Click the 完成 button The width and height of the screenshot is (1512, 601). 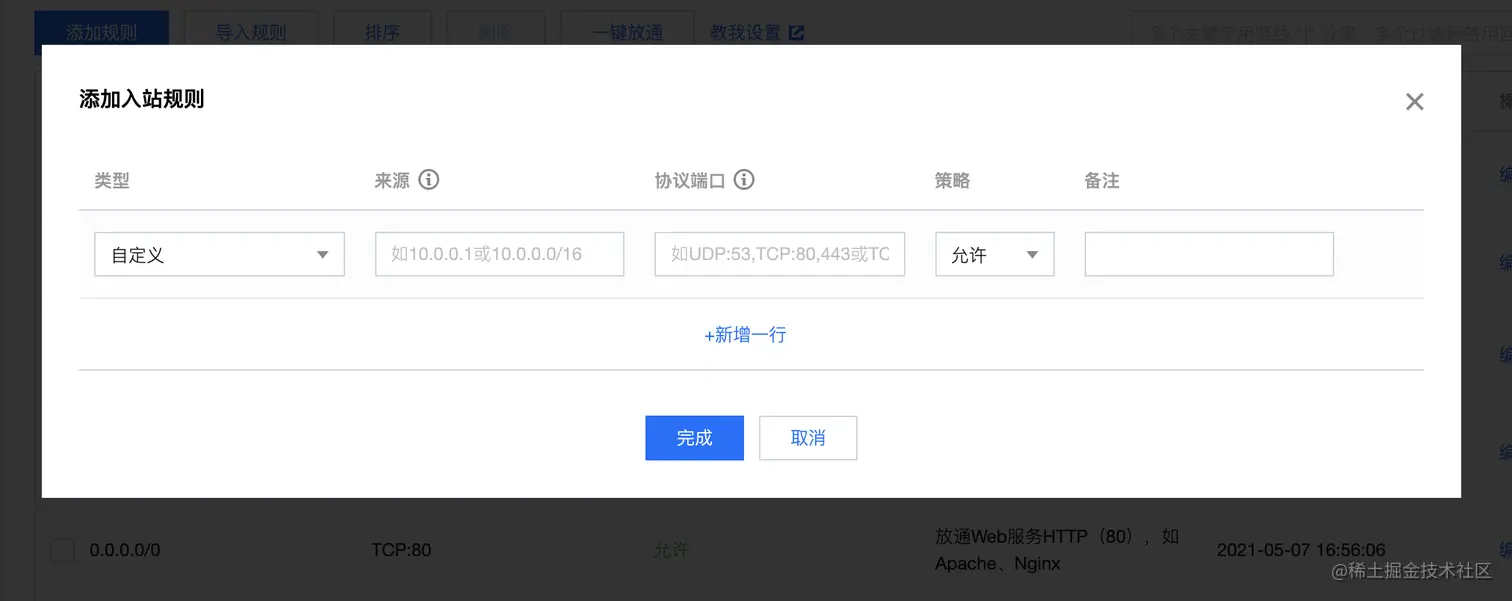[x=694, y=438]
